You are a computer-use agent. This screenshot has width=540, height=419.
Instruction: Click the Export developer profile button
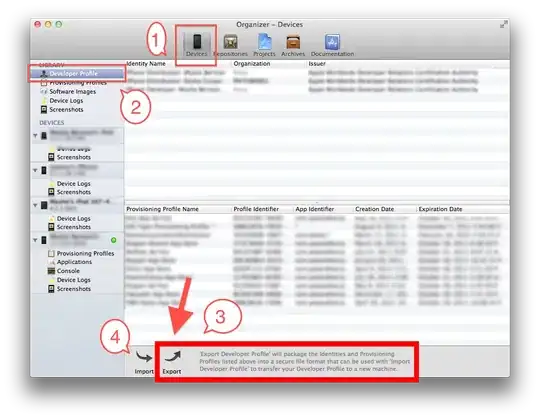(172, 362)
